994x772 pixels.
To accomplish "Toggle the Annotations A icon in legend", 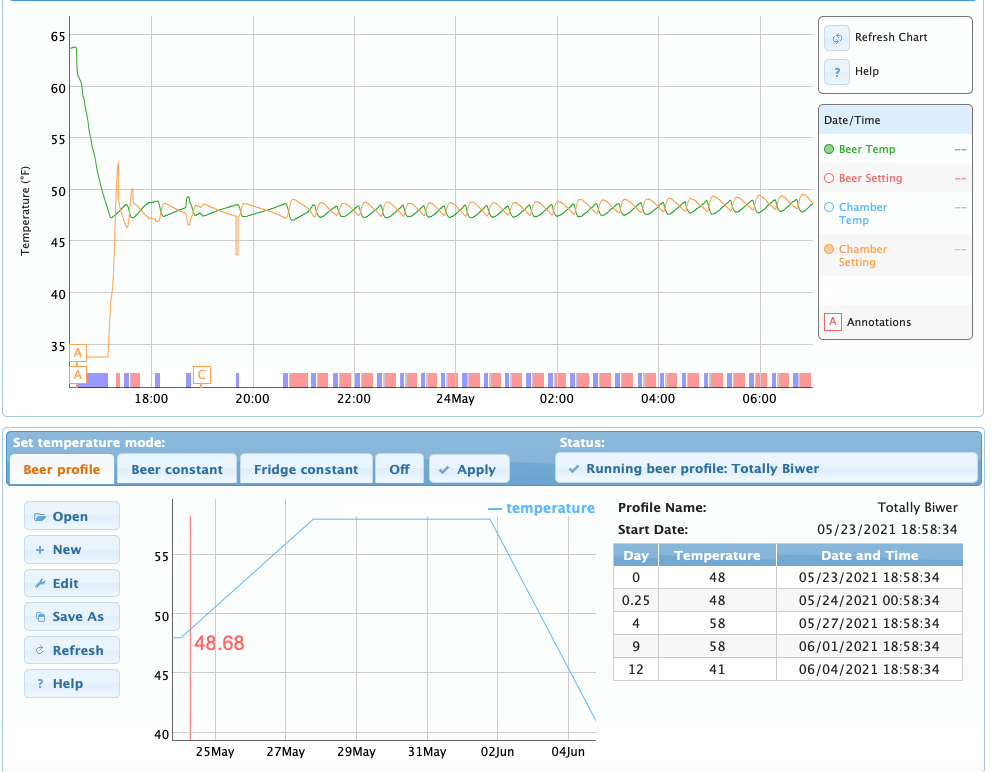I will [x=832, y=321].
